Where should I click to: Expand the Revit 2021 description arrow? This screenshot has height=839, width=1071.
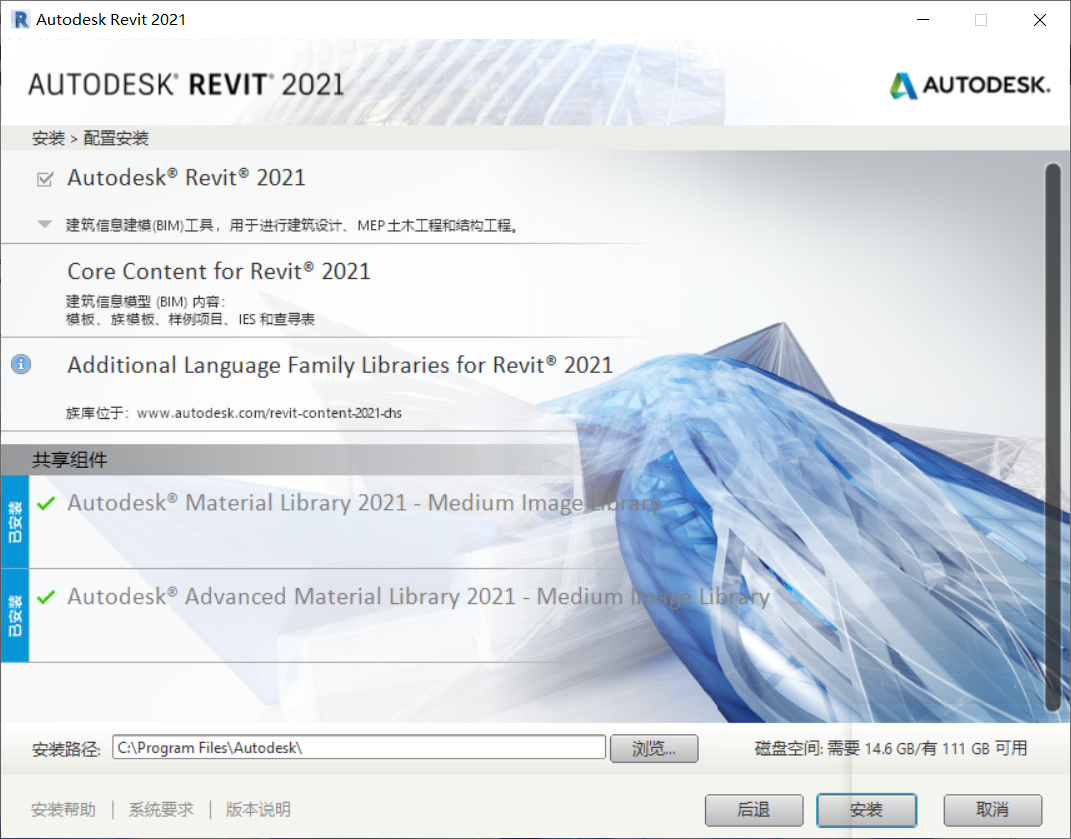click(44, 224)
